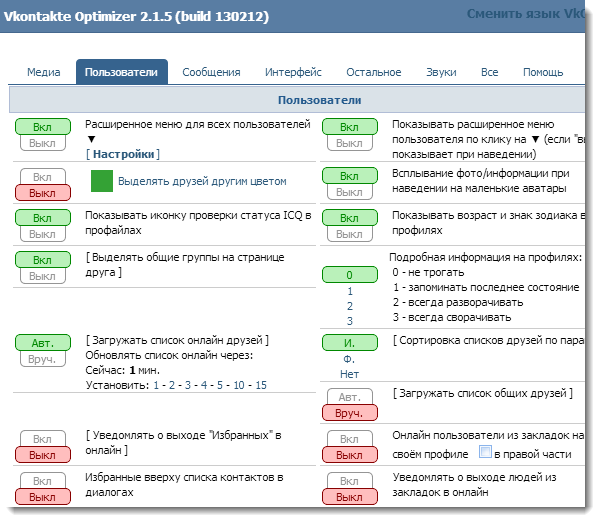Select option 2 всегда разворачивать
Viewport: 600px width, 522px height.
[350, 306]
